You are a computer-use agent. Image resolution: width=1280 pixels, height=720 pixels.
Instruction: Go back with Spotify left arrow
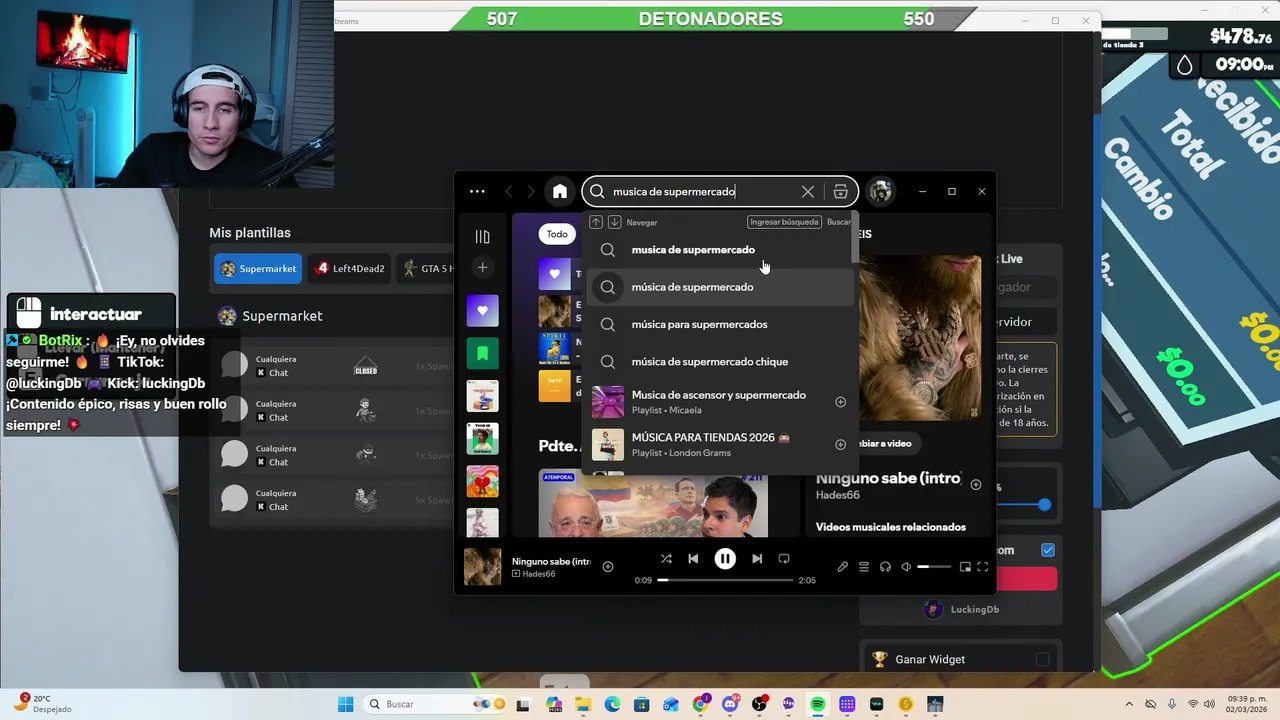508,191
